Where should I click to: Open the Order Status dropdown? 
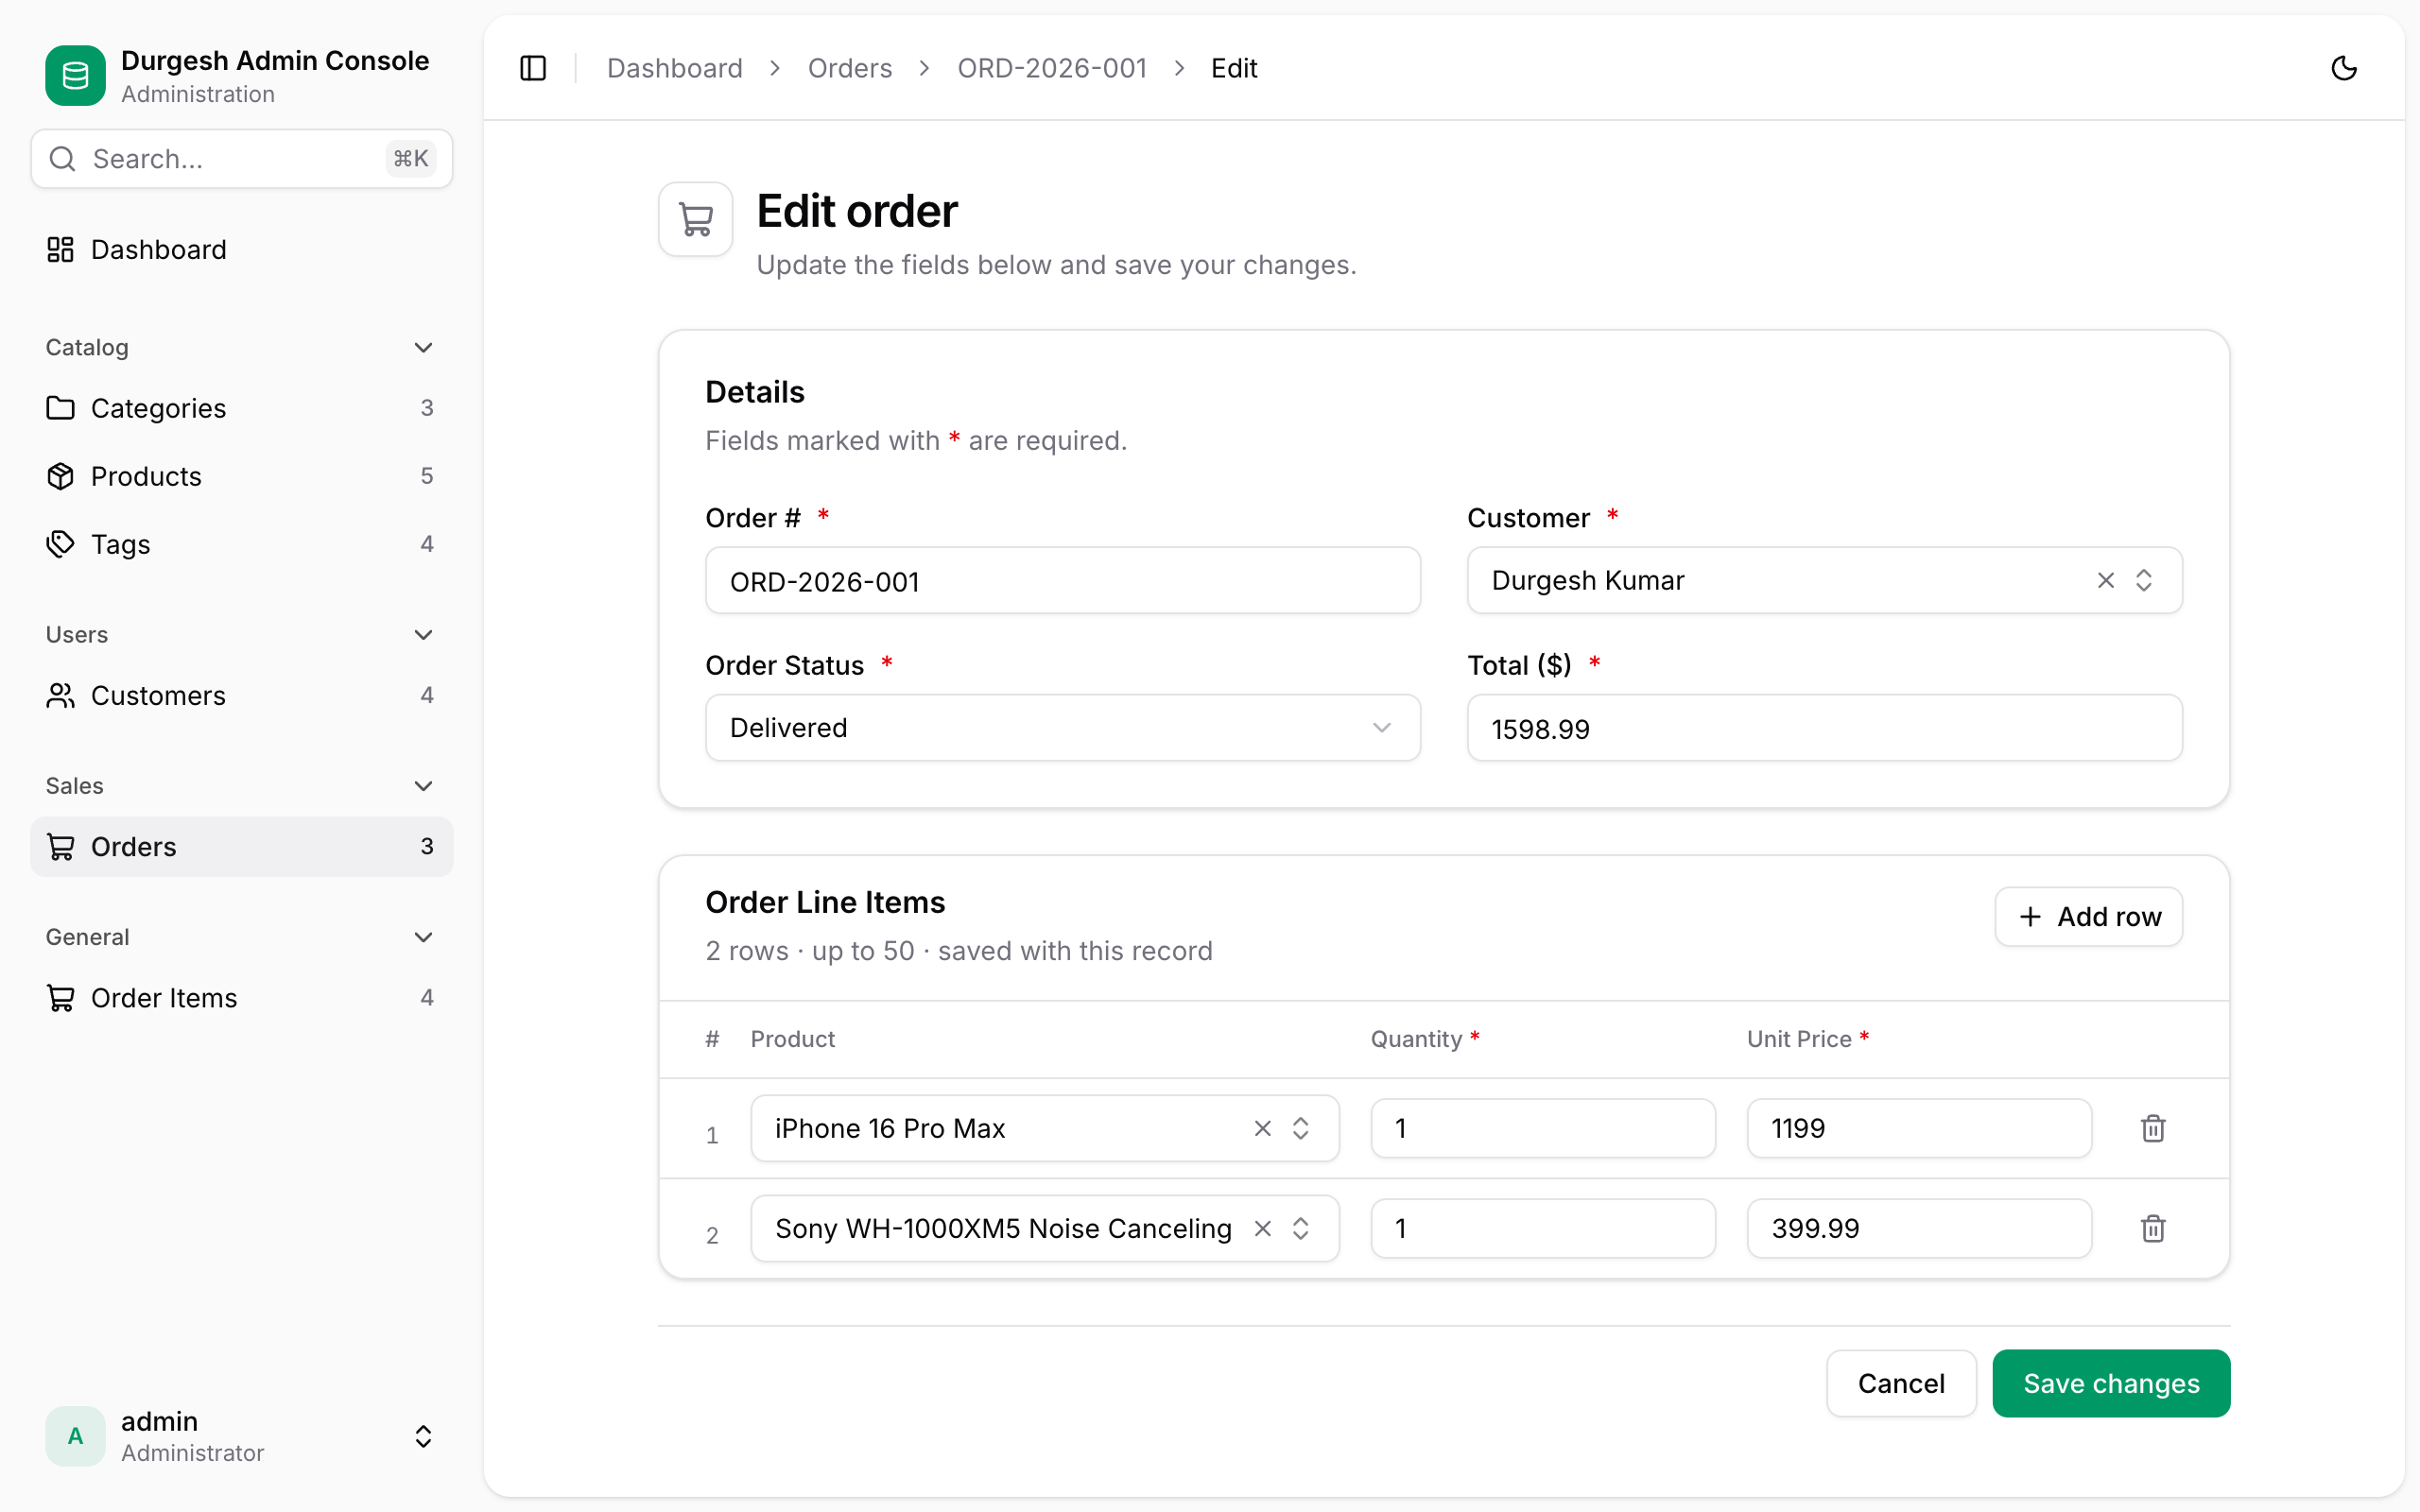(1063, 728)
